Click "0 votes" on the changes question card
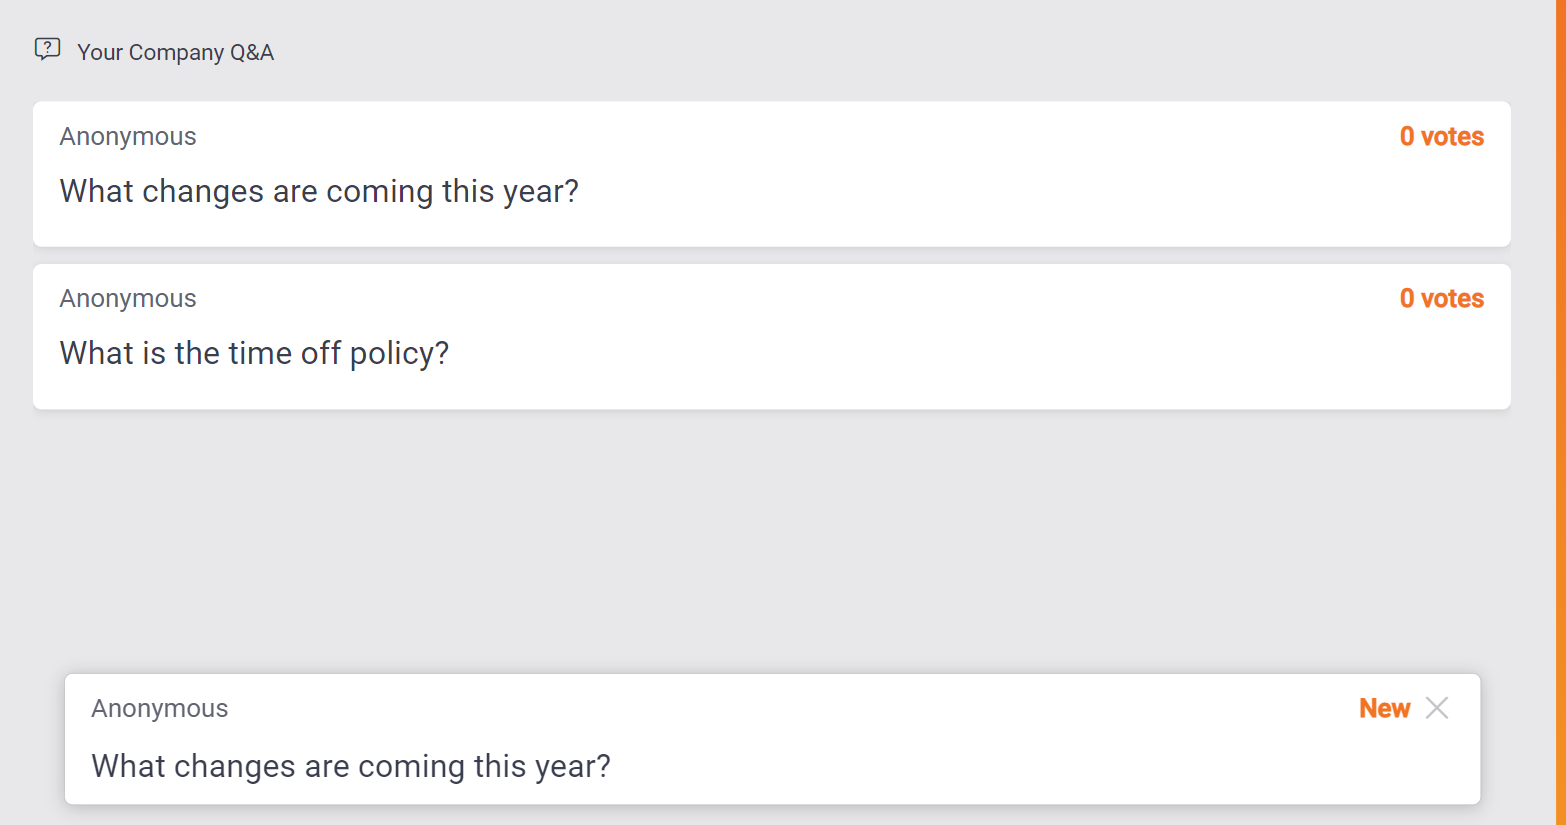Image resolution: width=1566 pixels, height=825 pixels. (1441, 137)
